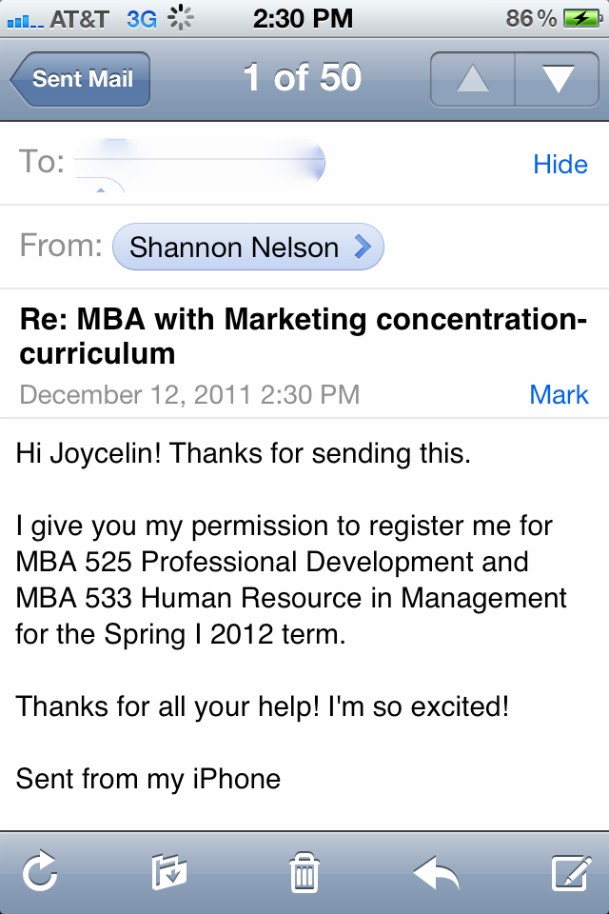Tap the email subject line
609x914 pixels.
point(303,336)
